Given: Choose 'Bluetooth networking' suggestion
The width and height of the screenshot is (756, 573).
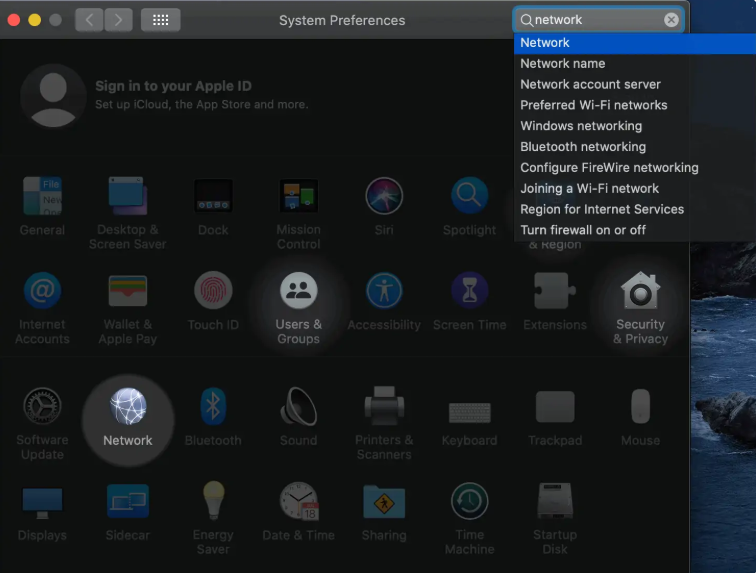Looking at the screenshot, I should (x=583, y=147).
